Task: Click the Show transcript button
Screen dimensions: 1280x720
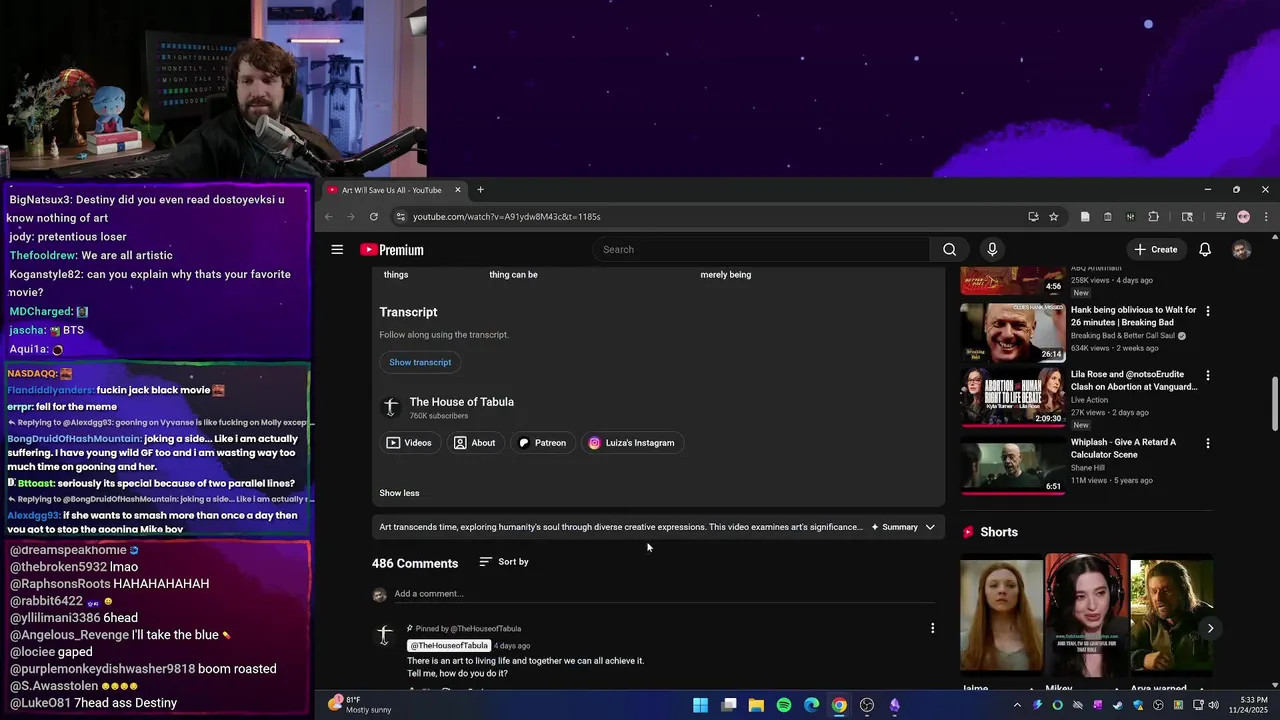Action: 420,363
